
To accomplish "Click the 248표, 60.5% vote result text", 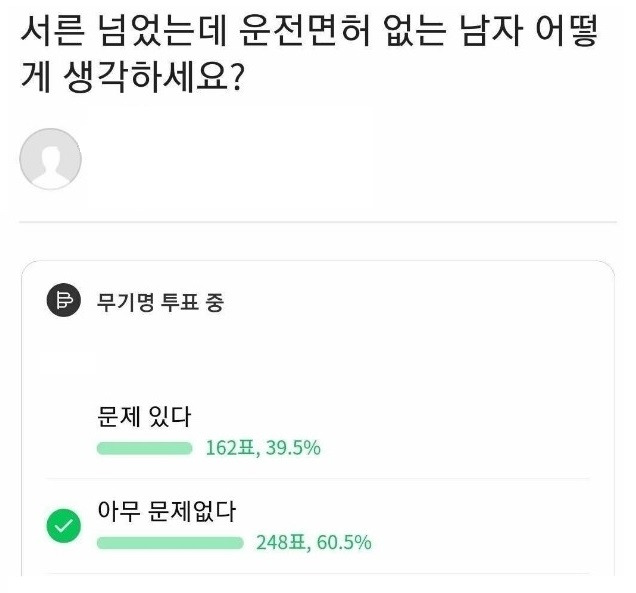I will [313, 543].
